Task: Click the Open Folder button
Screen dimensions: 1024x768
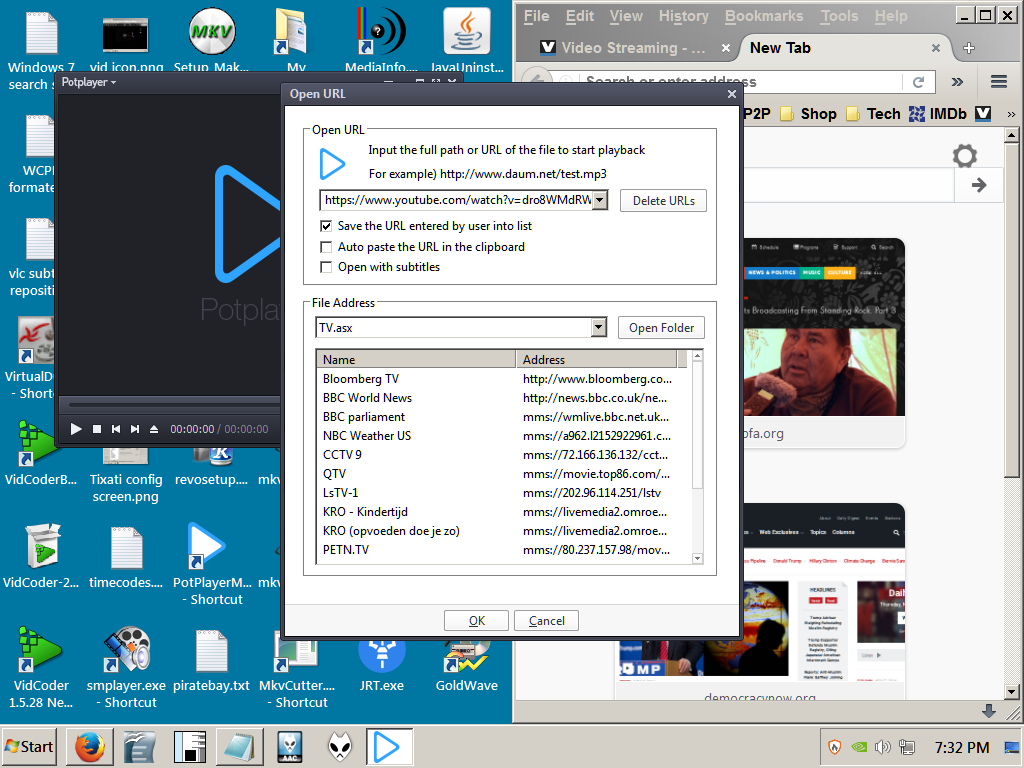Action: tap(661, 328)
